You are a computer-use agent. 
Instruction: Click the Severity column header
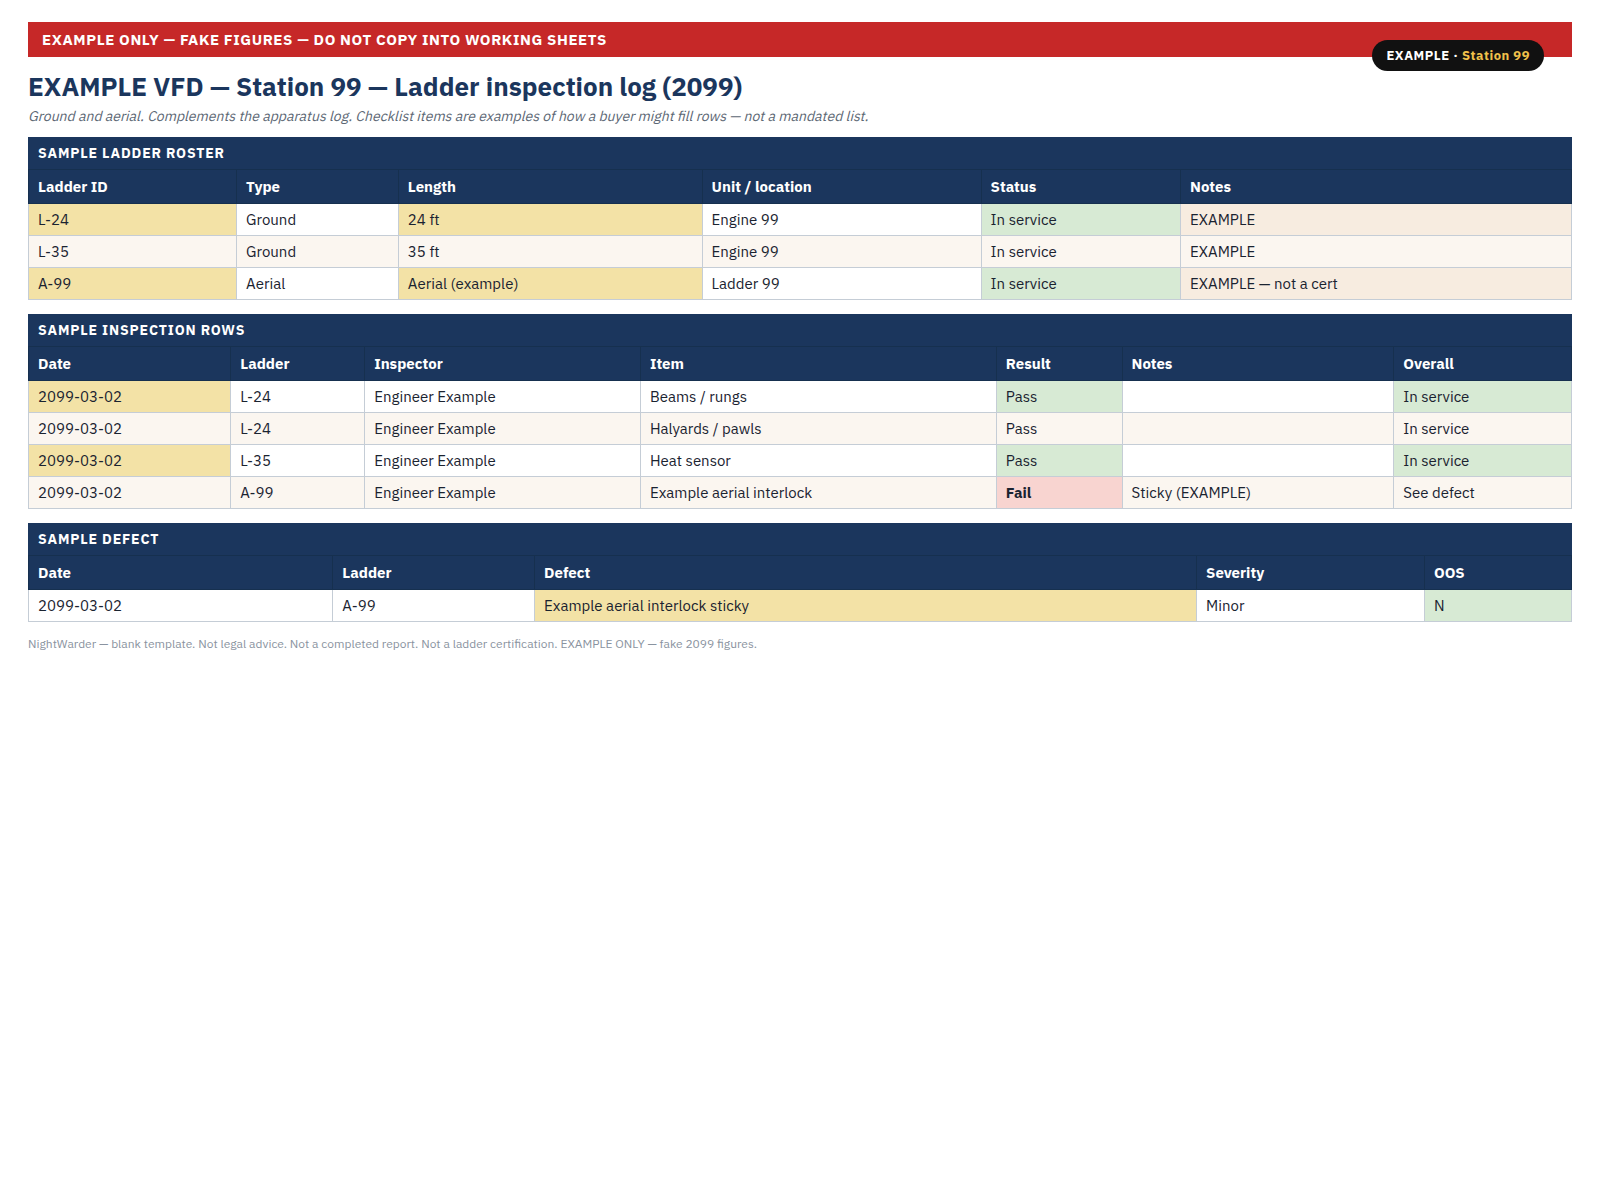[x=1310, y=573]
